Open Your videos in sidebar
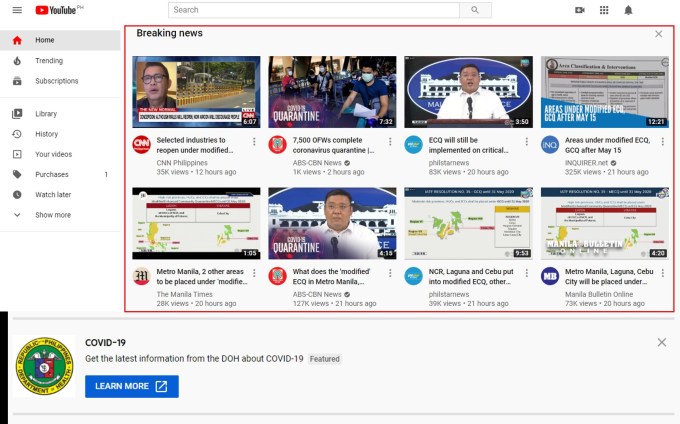This screenshot has height=424, width=680. click(60, 154)
